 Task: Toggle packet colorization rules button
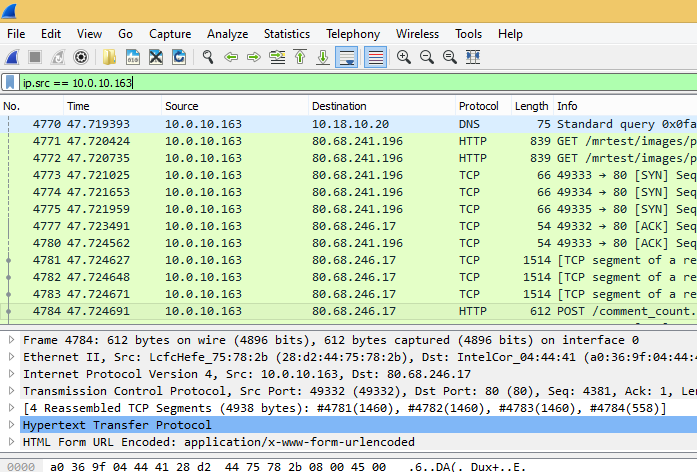click(x=375, y=57)
